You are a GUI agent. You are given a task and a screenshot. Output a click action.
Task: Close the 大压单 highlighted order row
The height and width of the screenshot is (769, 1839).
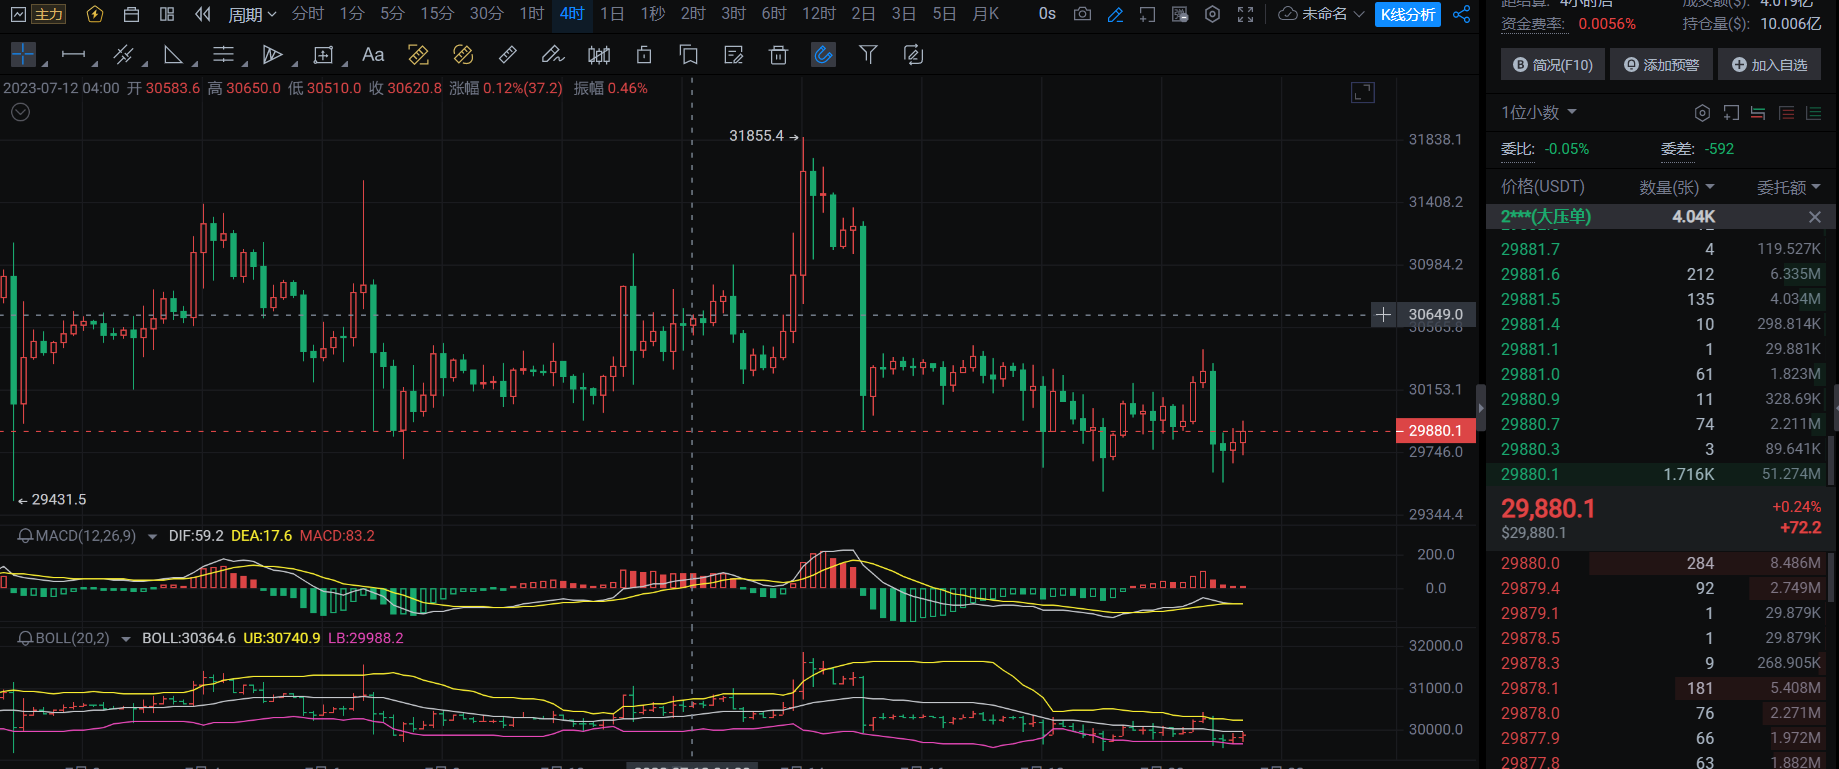(1814, 217)
